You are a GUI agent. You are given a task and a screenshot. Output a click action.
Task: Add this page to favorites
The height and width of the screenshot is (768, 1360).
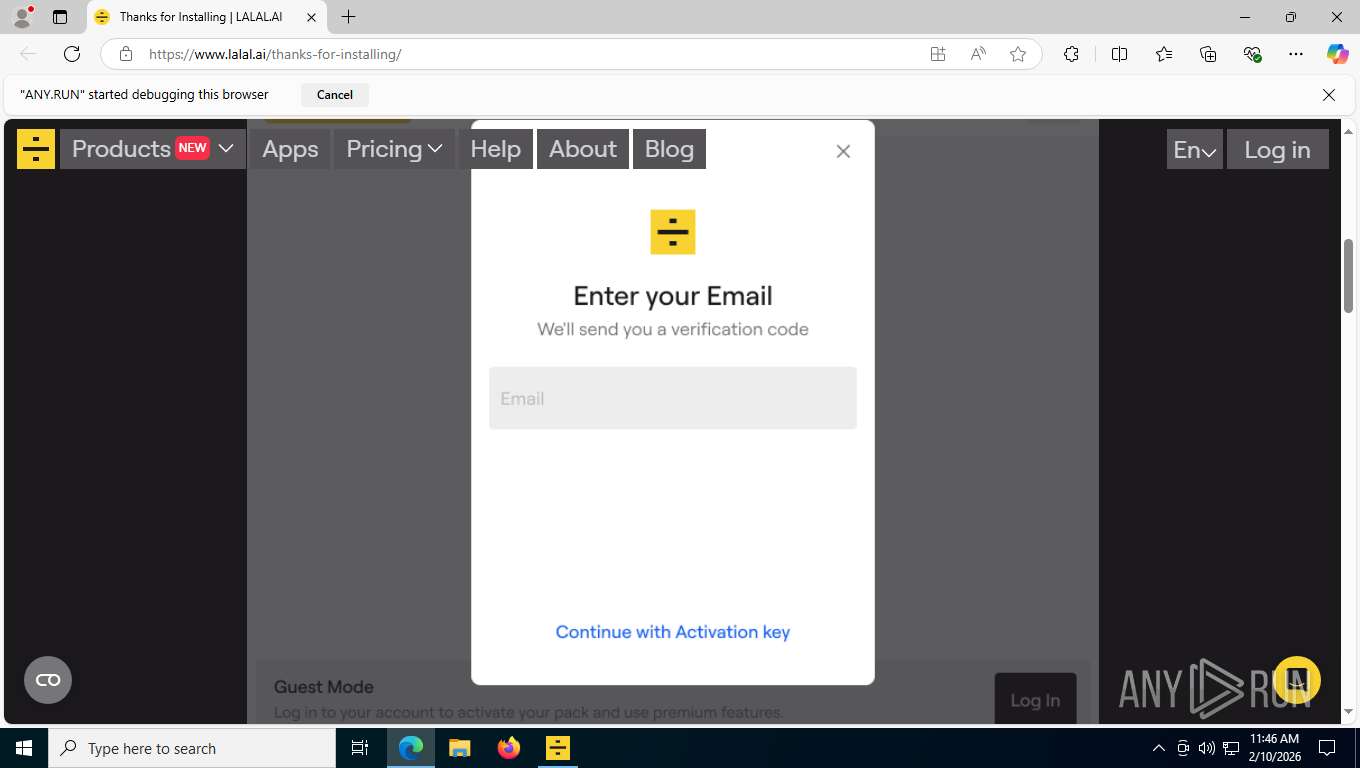[x=1018, y=54]
